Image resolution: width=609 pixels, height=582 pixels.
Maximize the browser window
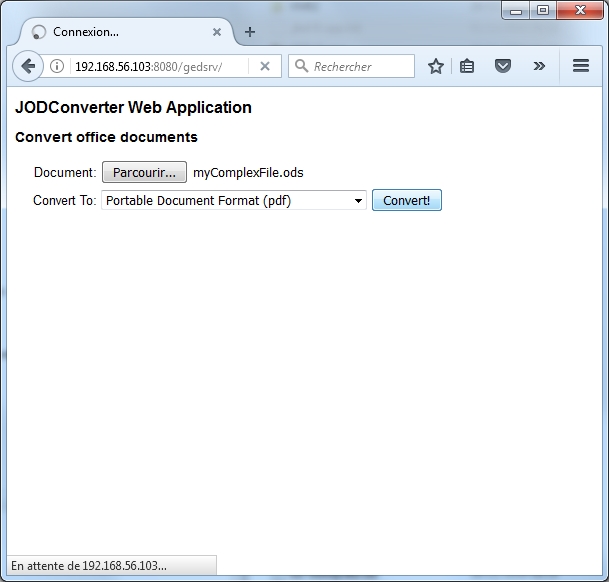coord(543,10)
